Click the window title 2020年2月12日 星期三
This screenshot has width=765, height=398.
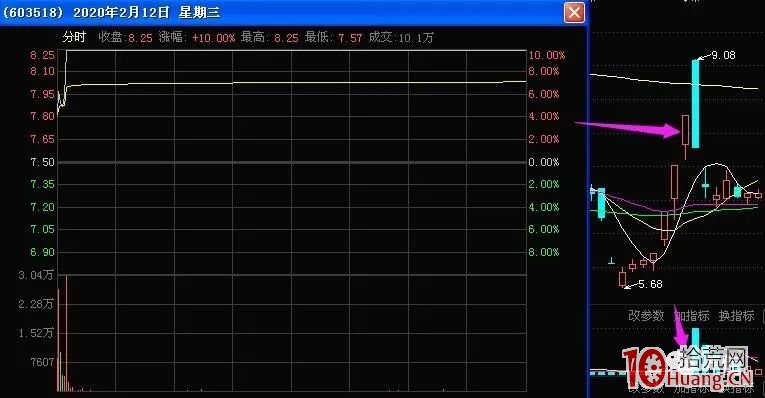coord(146,12)
